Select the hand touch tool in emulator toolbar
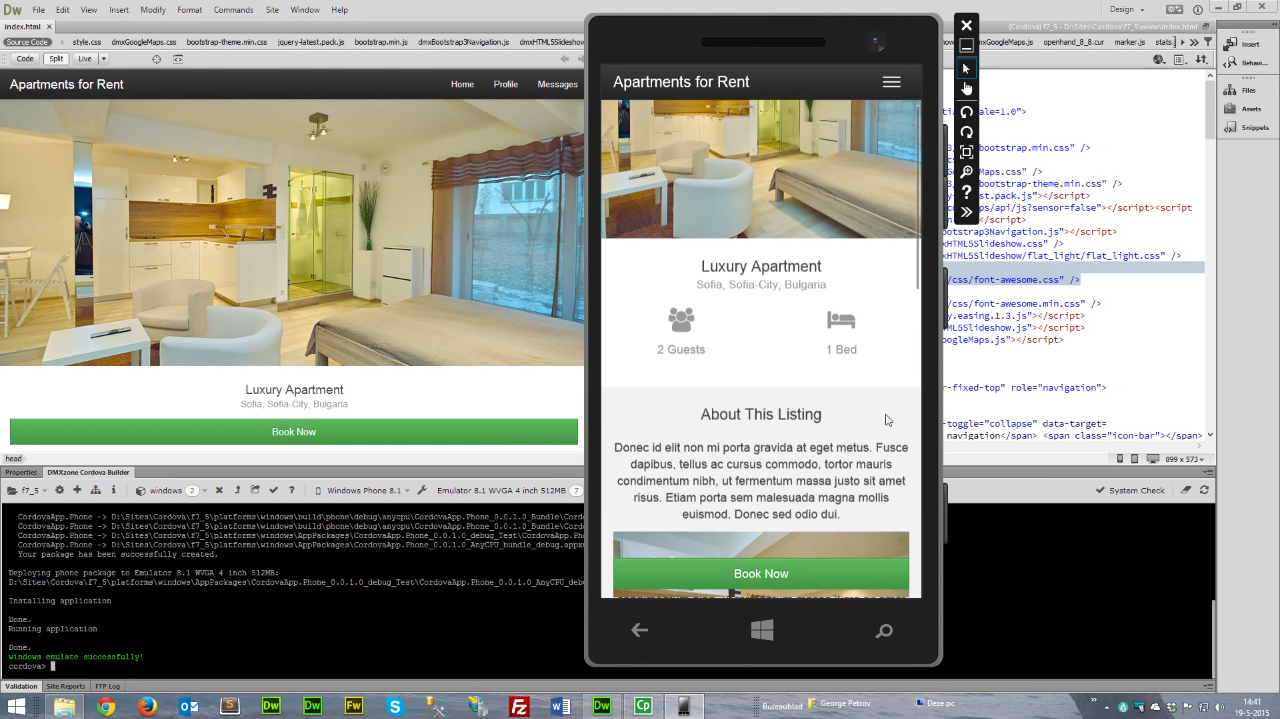This screenshot has width=1280, height=719. point(966,89)
